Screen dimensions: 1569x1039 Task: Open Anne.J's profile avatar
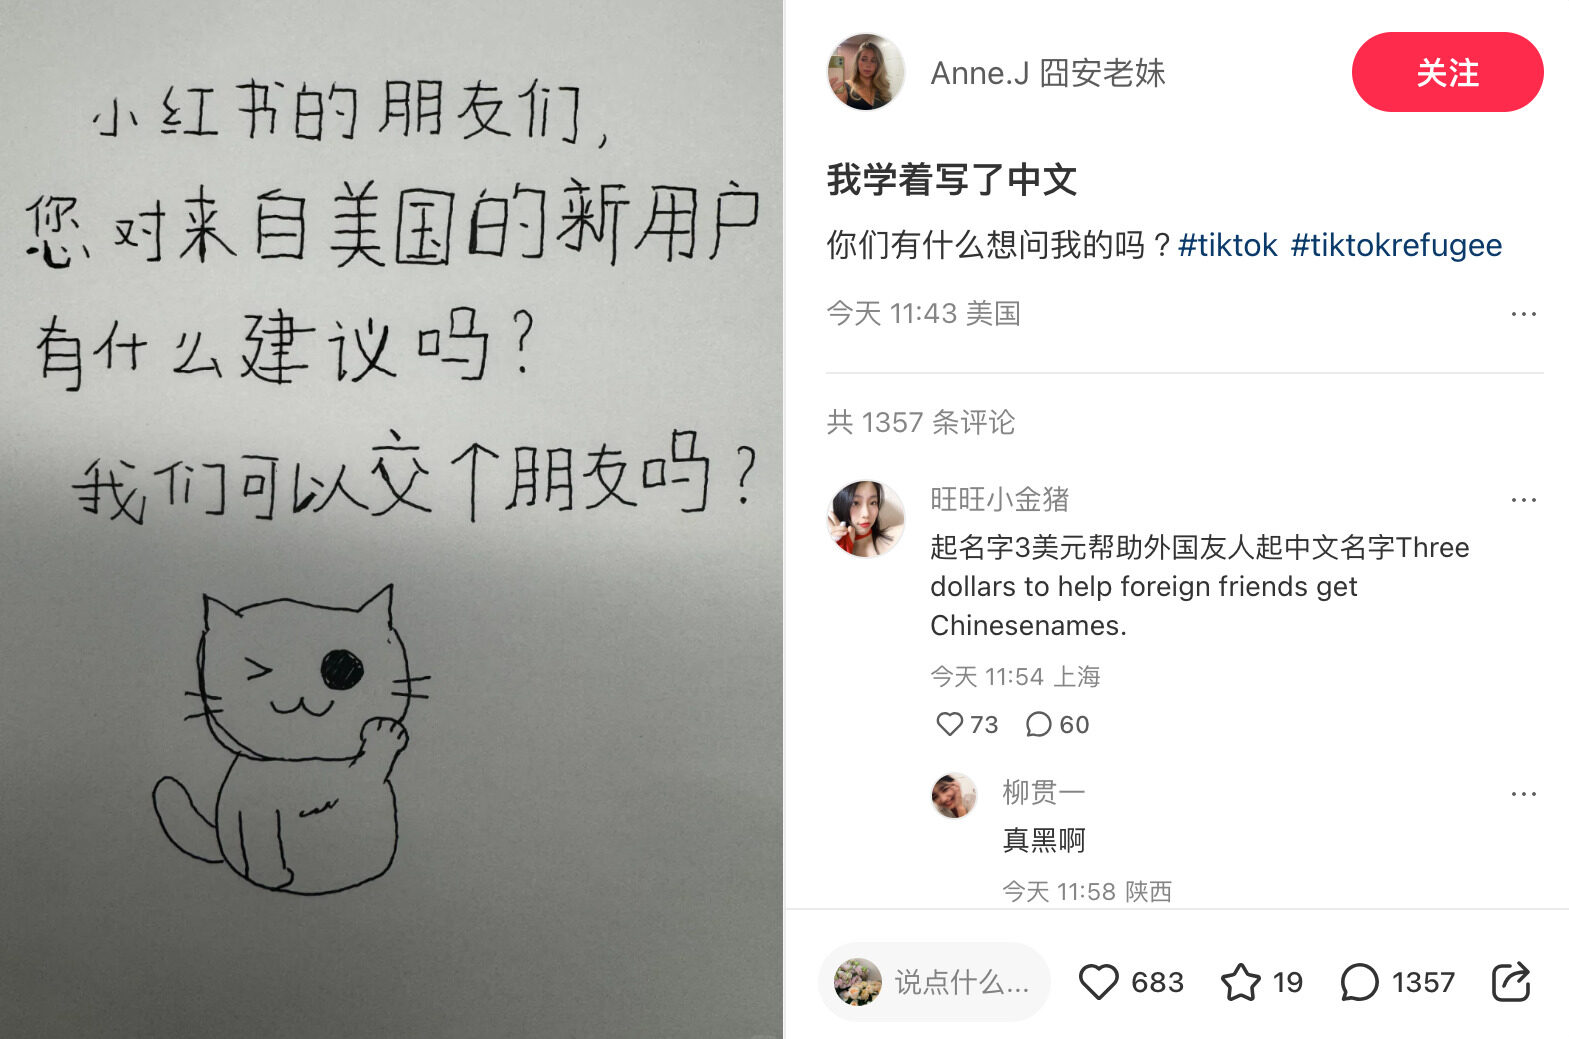(x=865, y=72)
